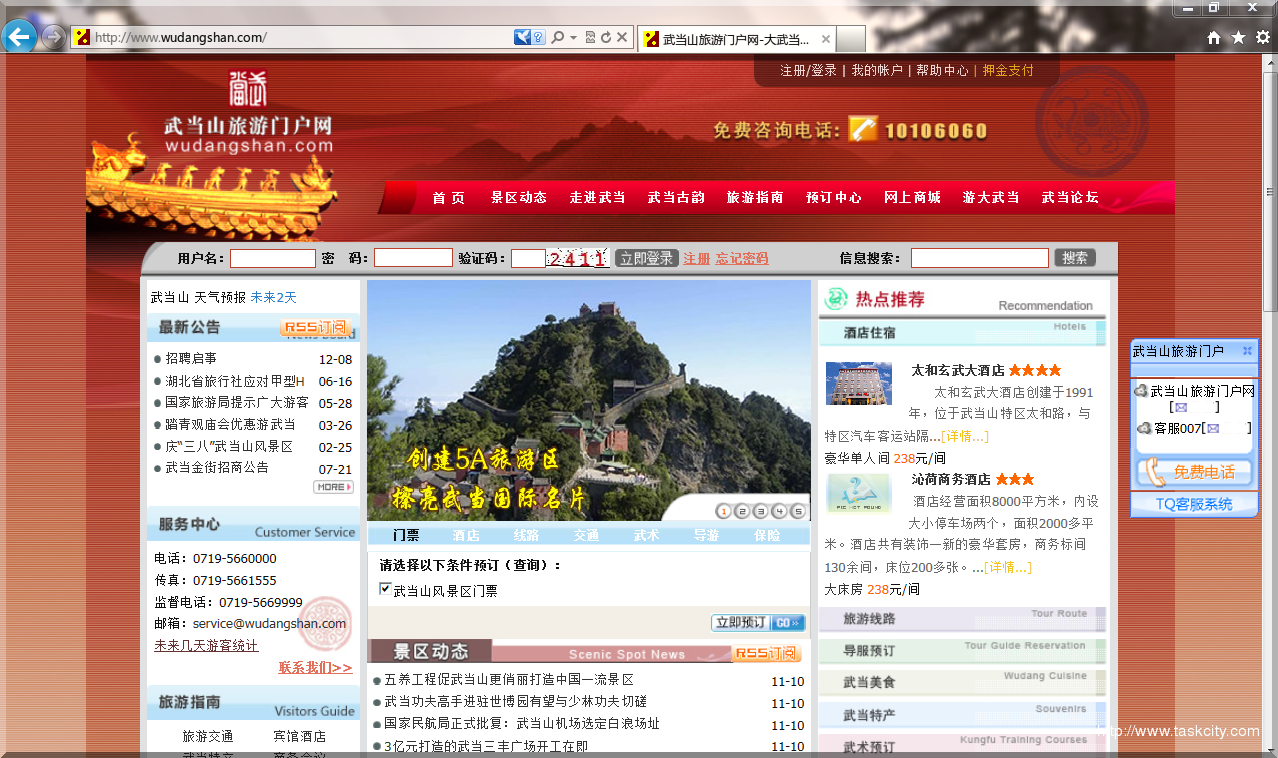Click the 立即登录 login button
This screenshot has height=758, width=1278.
point(647,258)
